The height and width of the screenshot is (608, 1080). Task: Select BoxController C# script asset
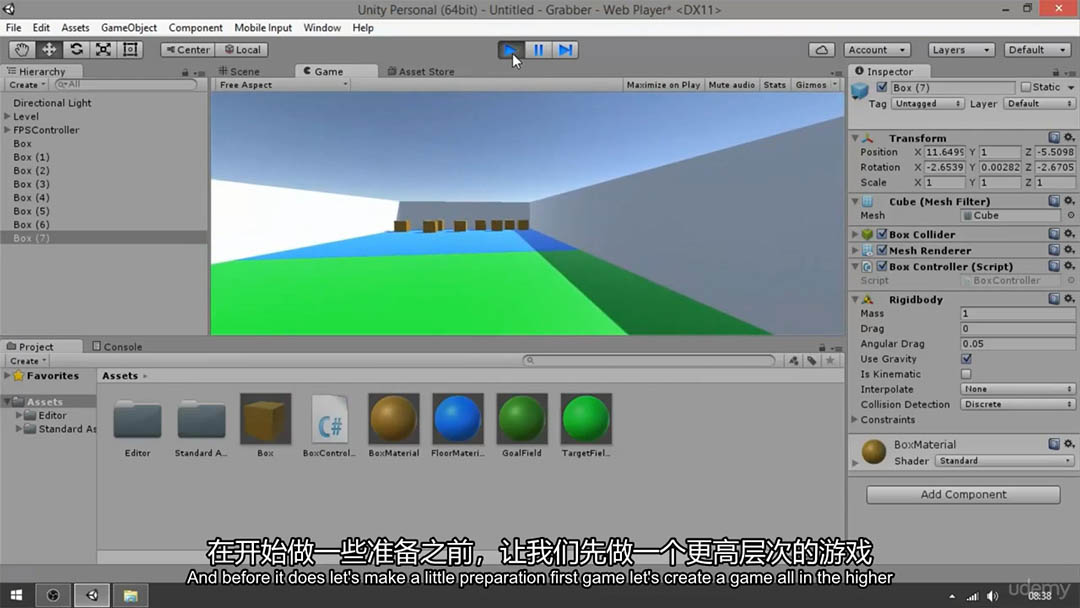click(329, 426)
